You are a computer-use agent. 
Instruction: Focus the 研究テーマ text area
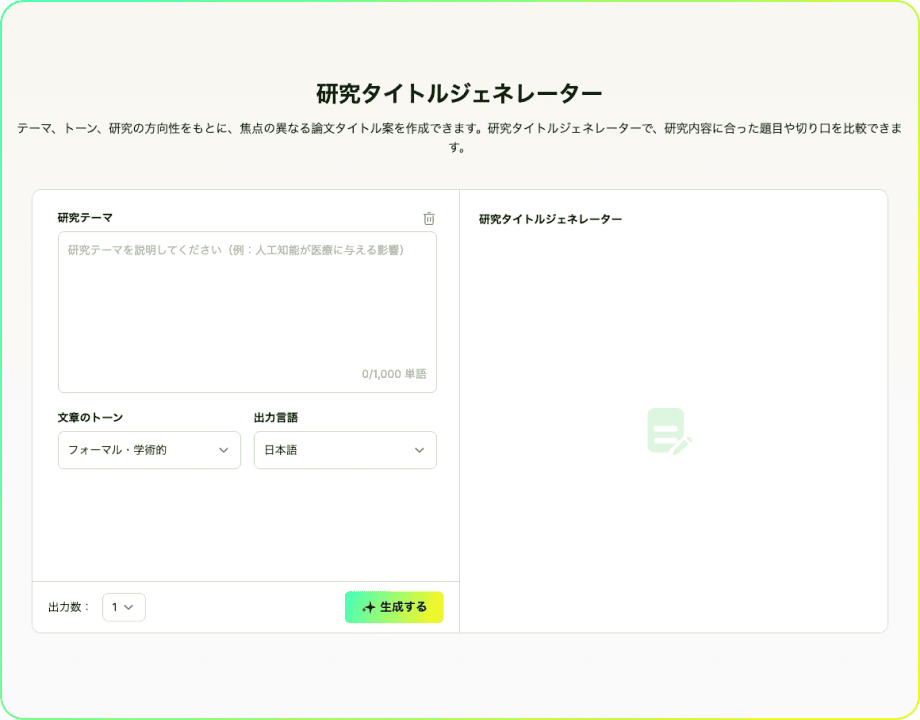[247, 312]
